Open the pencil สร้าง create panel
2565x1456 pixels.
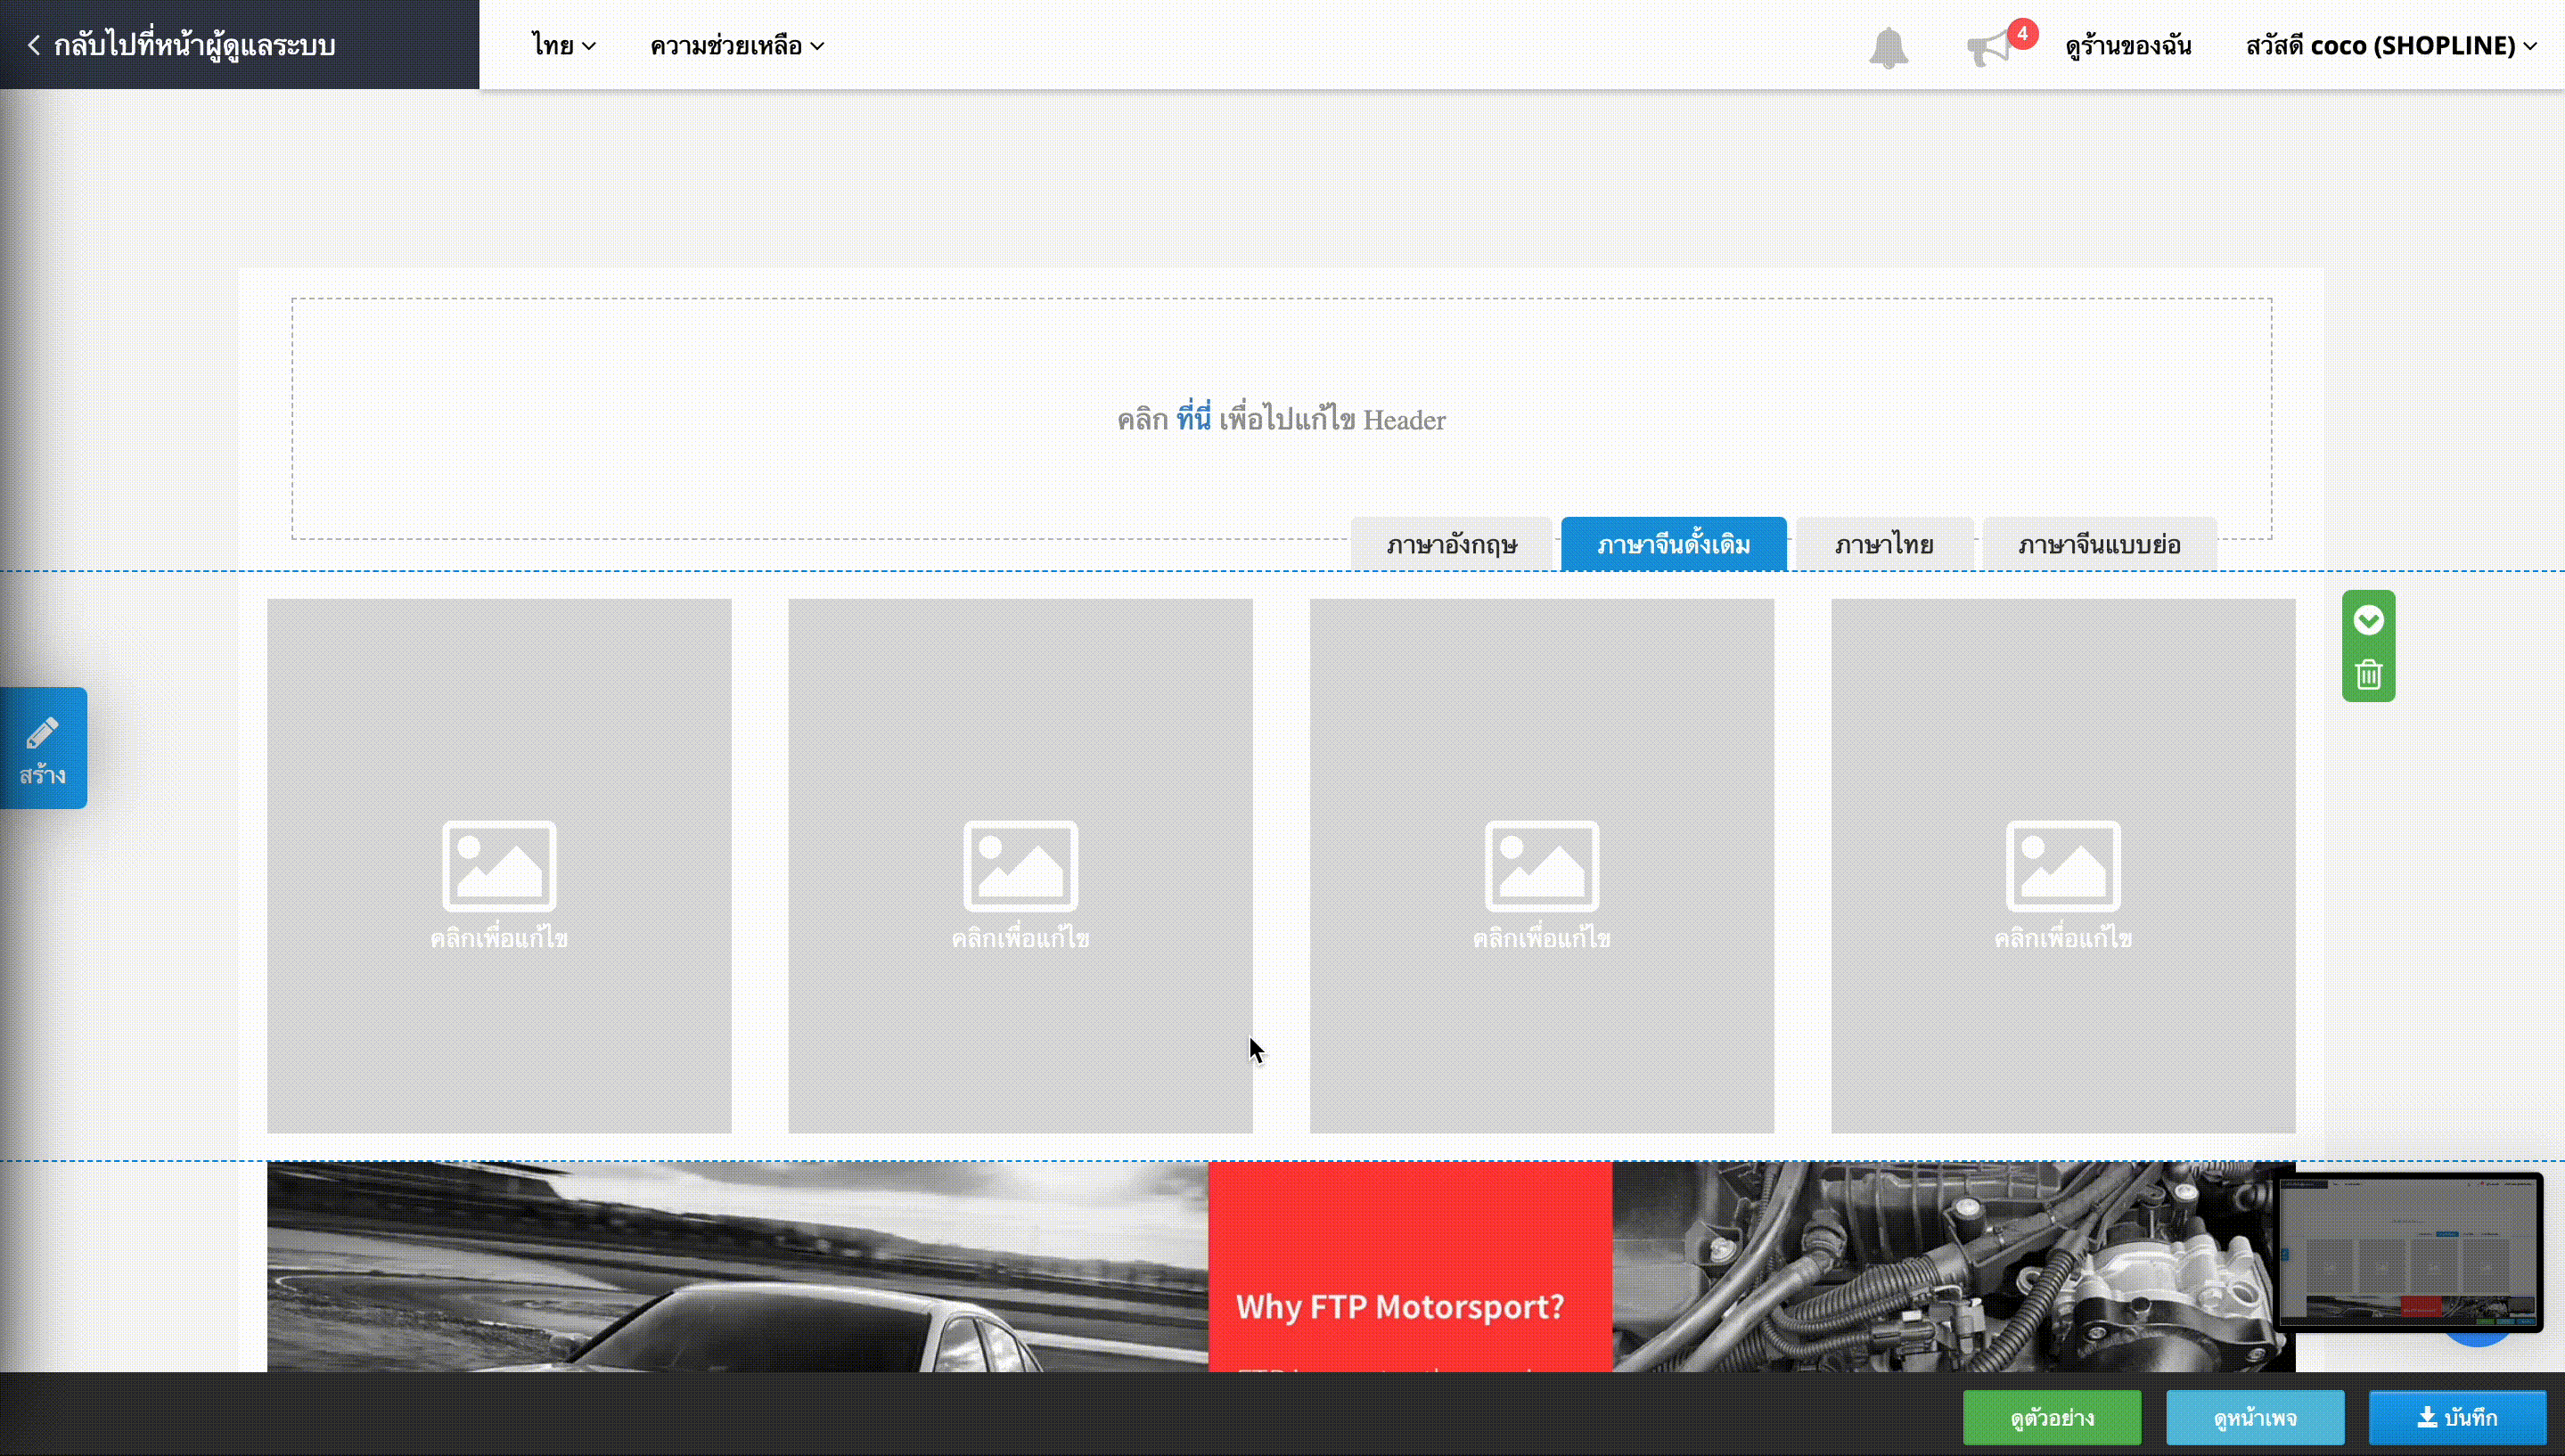tap(43, 748)
